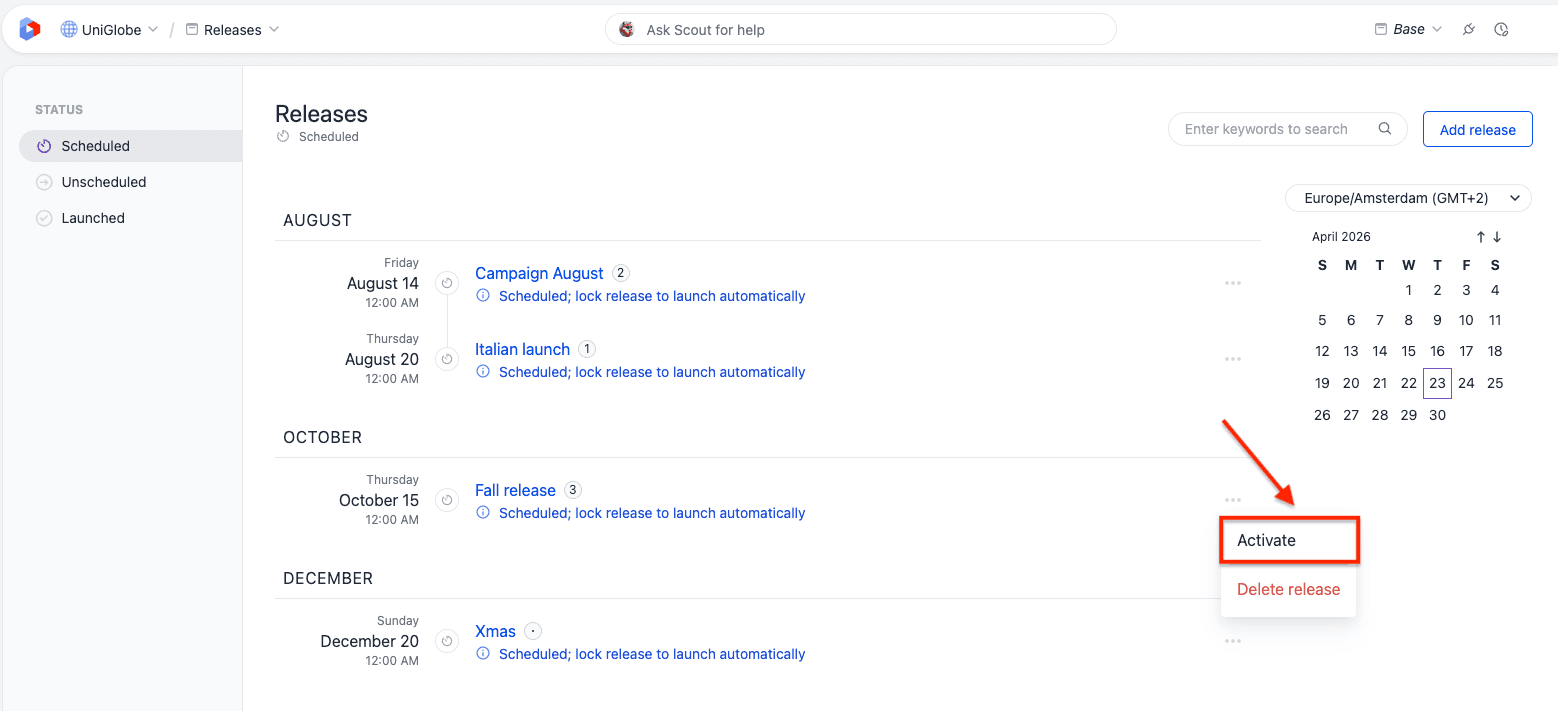The width and height of the screenshot is (1558, 711).
Task: Open the Base environment dropdown
Action: tap(1408, 29)
